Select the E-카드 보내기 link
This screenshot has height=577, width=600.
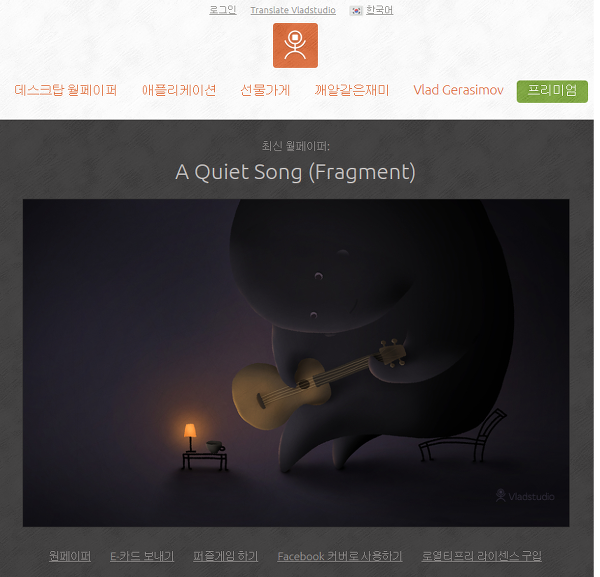click(x=142, y=556)
